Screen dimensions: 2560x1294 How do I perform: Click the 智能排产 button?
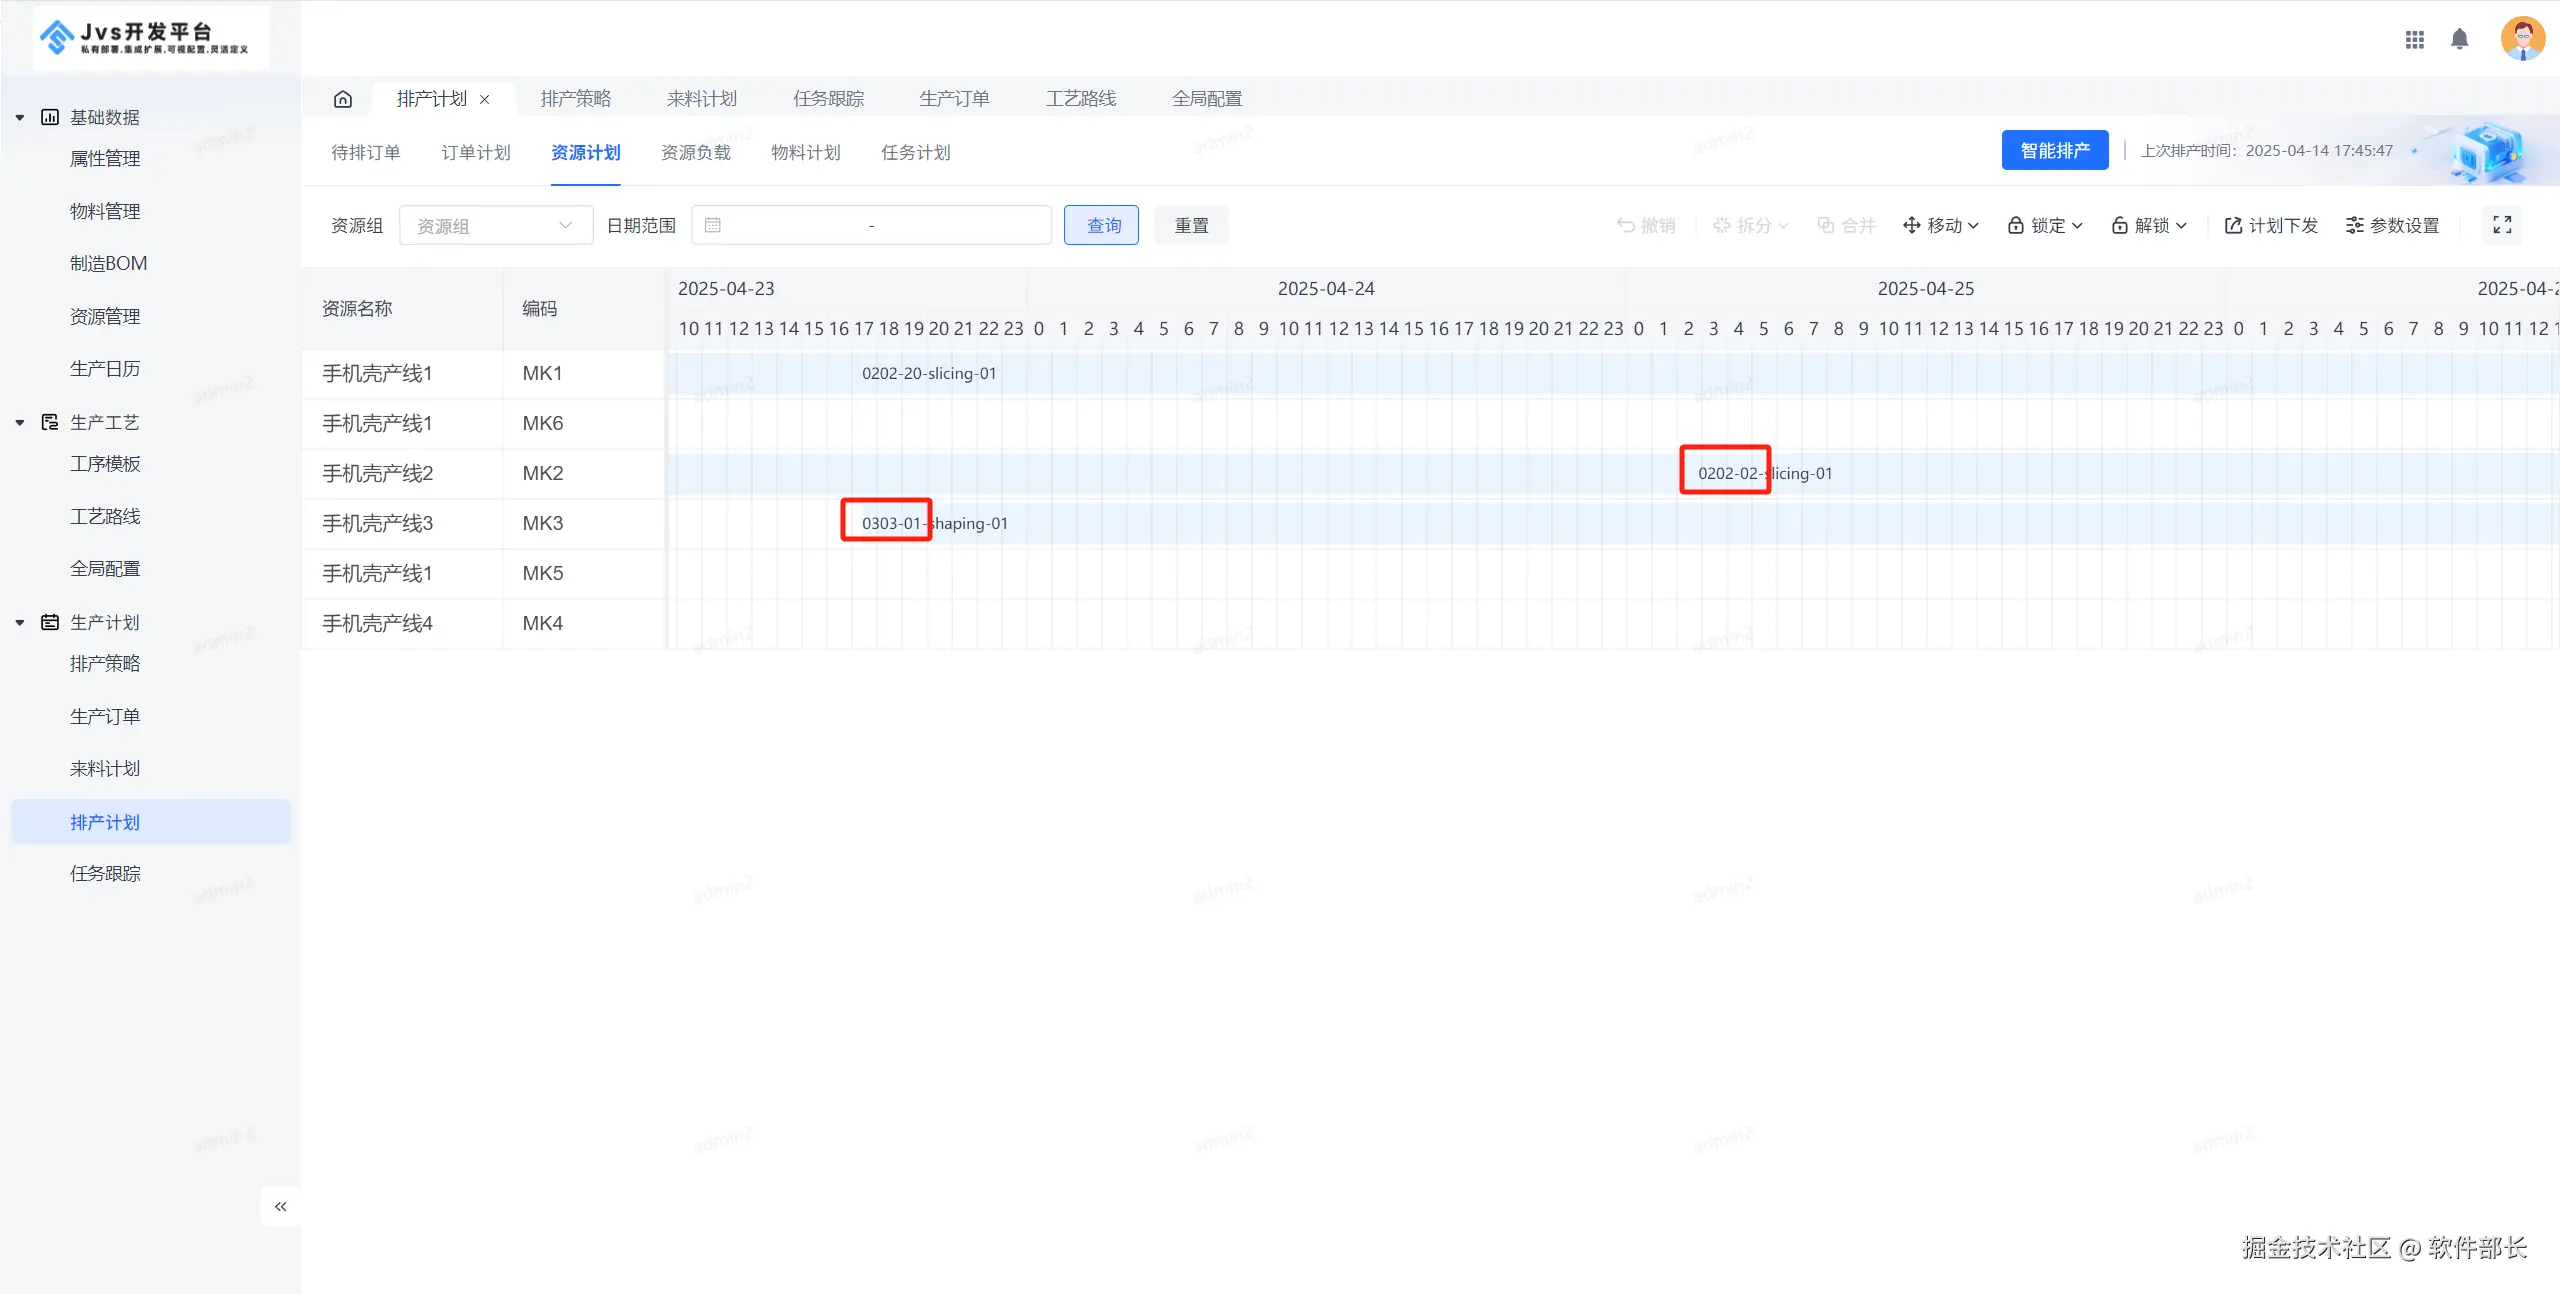coord(2054,151)
